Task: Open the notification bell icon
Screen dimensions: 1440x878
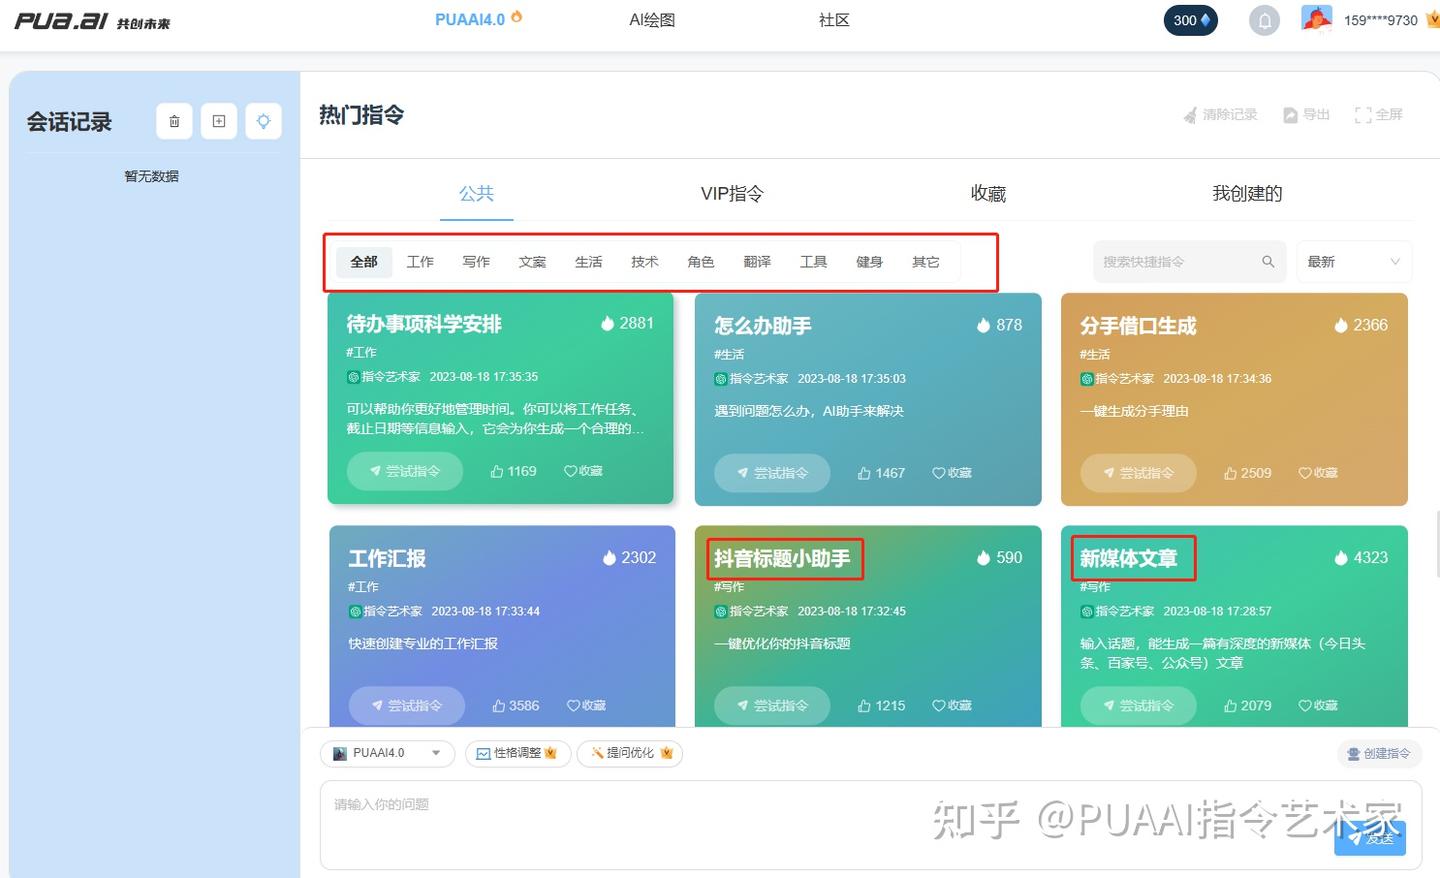Action: (1264, 19)
